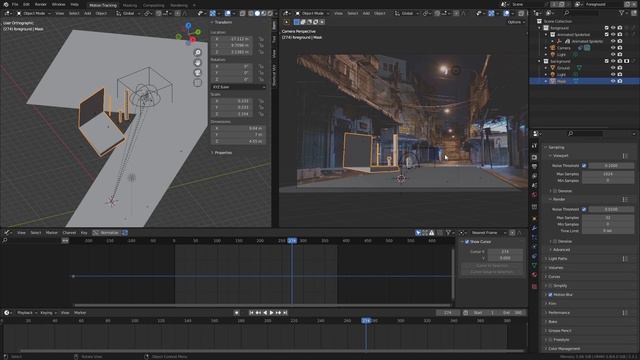
Task: Open the graph editor type icon
Action: pos(7,233)
